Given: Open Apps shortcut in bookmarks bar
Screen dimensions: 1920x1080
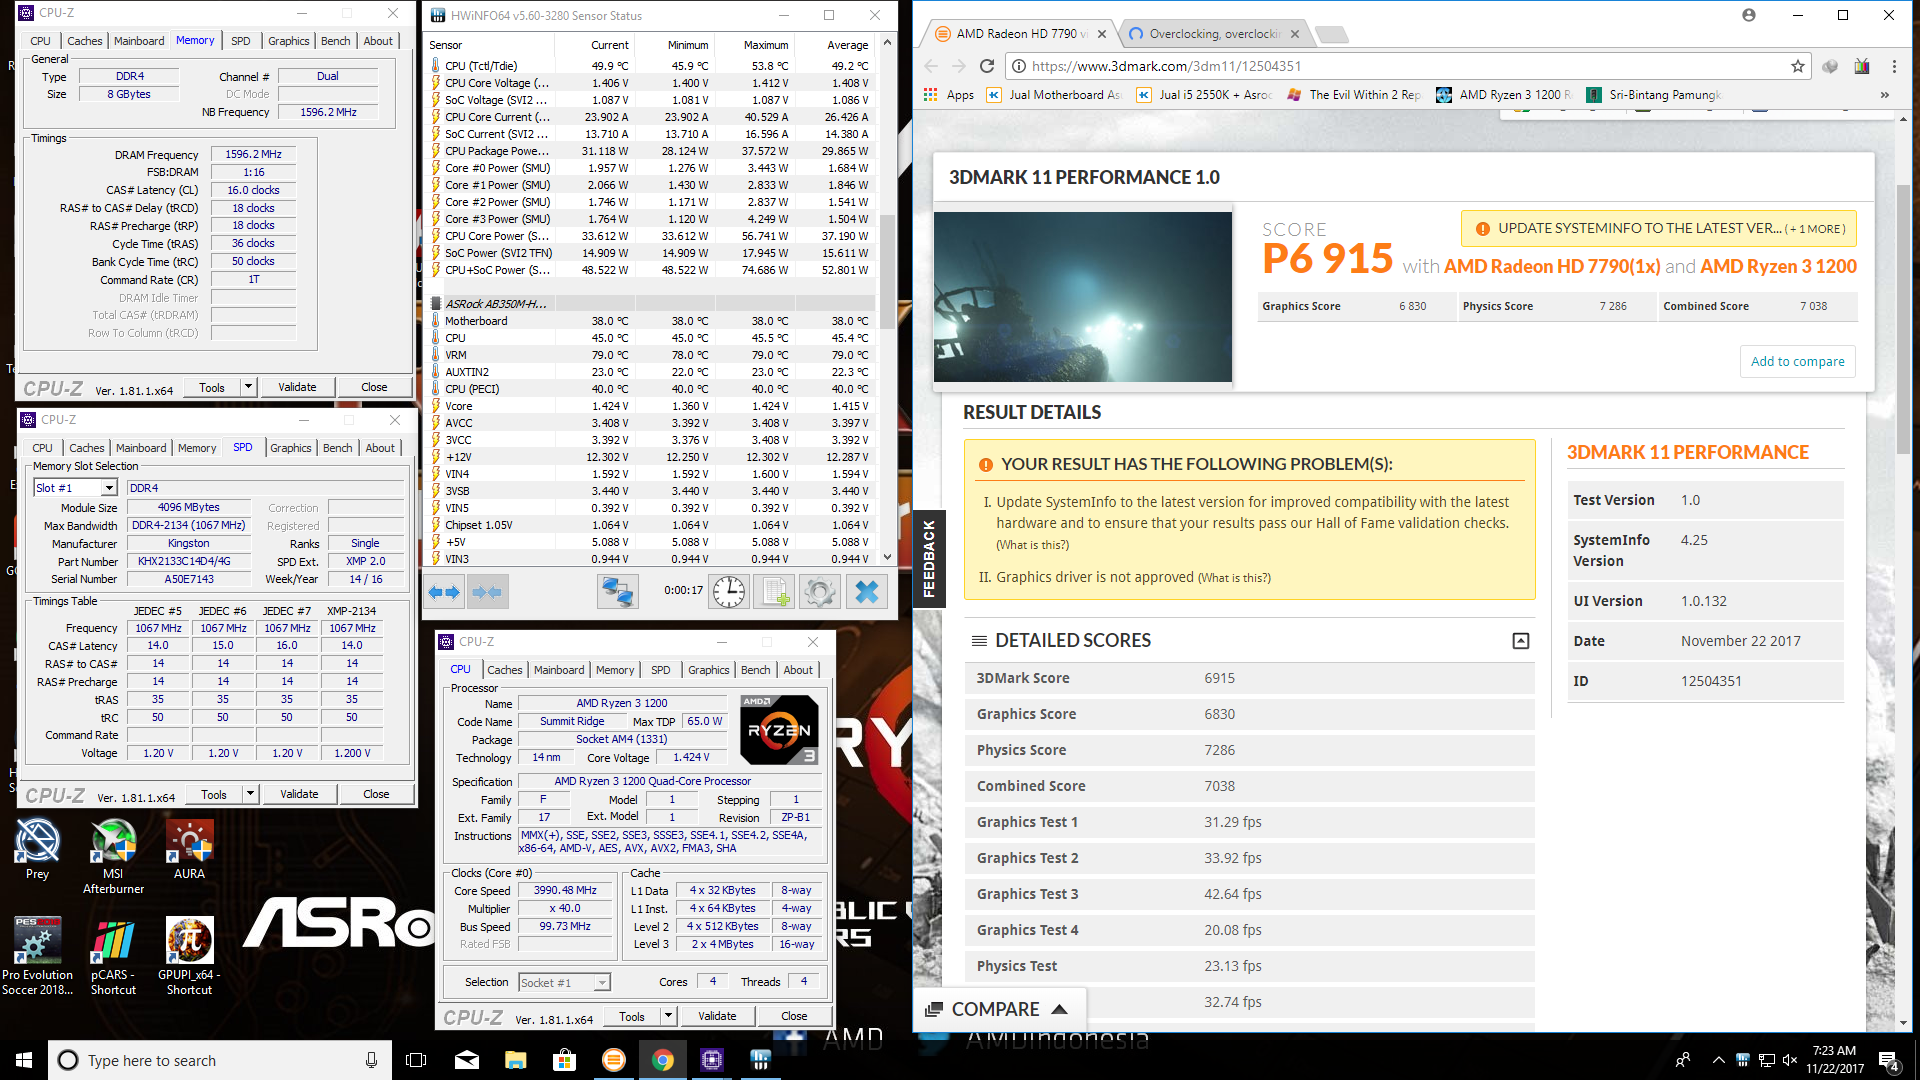Looking at the screenshot, I should pyautogui.click(x=949, y=95).
